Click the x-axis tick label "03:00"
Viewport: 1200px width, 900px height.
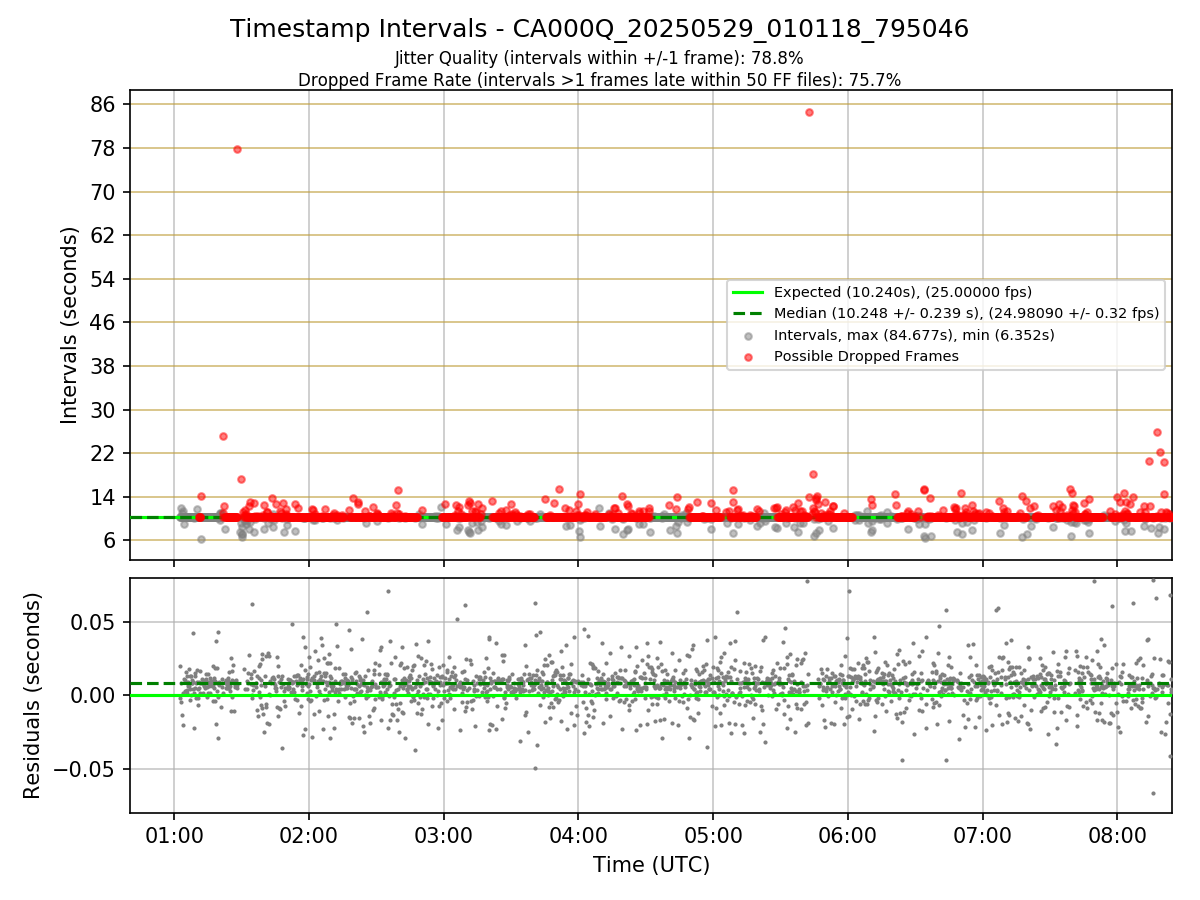click(x=443, y=835)
